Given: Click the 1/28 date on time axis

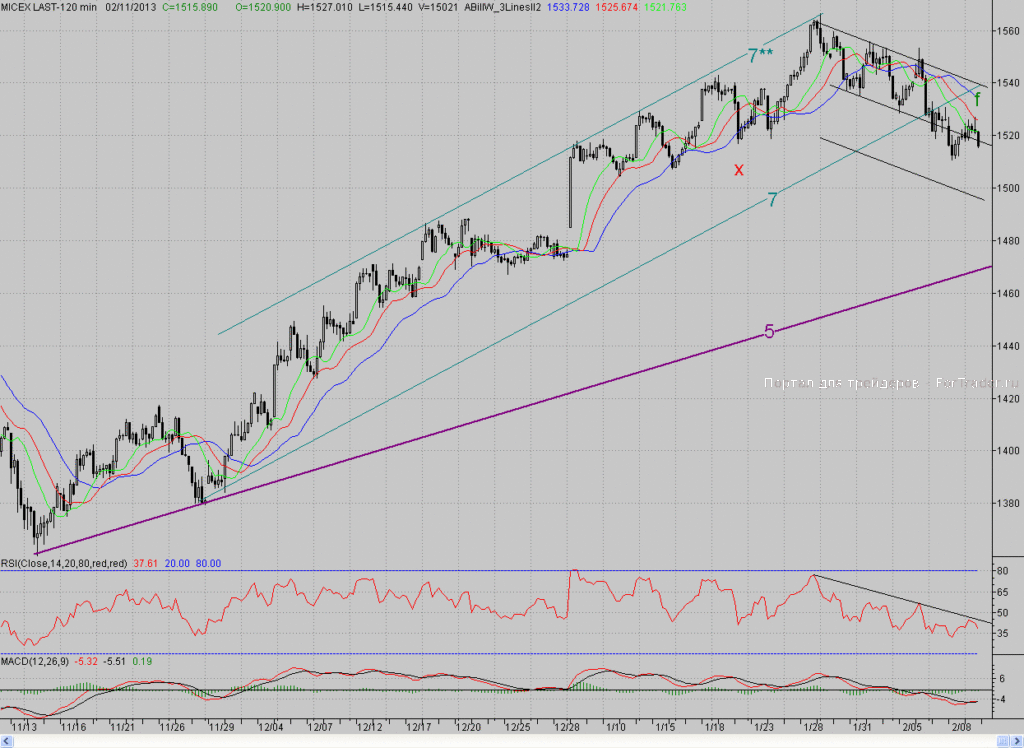Looking at the screenshot, I should (813, 726).
